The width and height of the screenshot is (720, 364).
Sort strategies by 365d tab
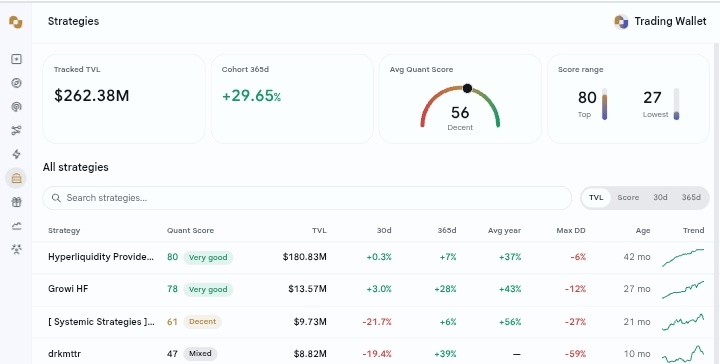[x=691, y=197]
